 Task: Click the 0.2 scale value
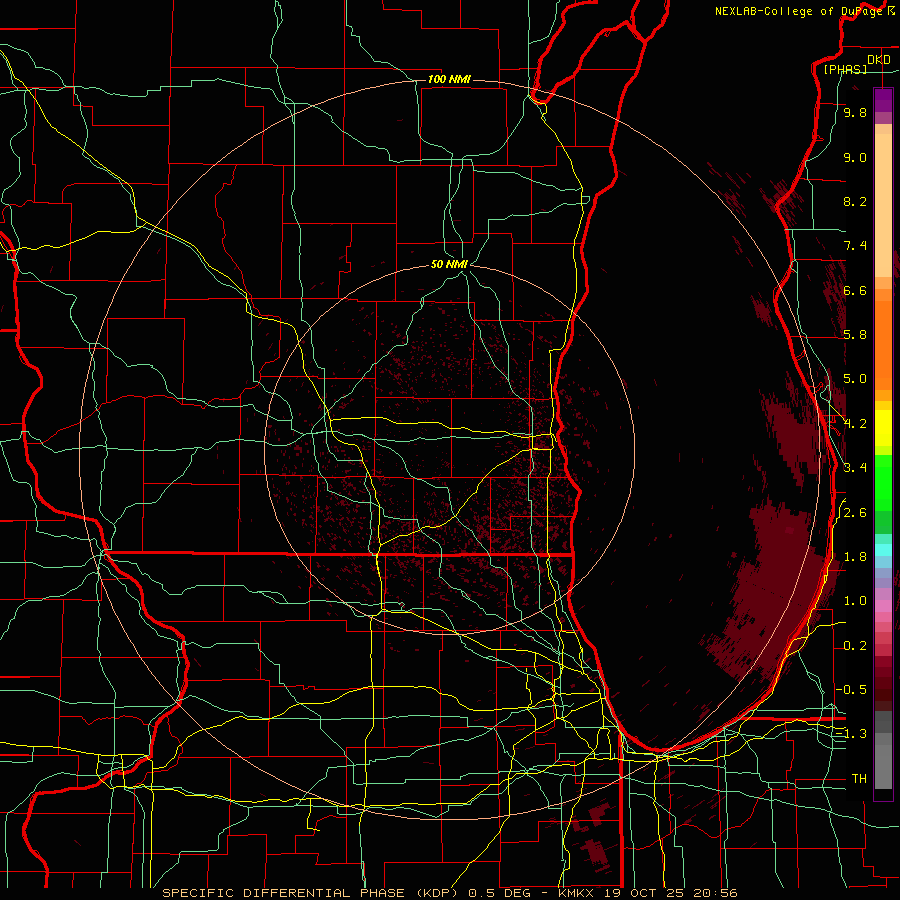click(855, 646)
